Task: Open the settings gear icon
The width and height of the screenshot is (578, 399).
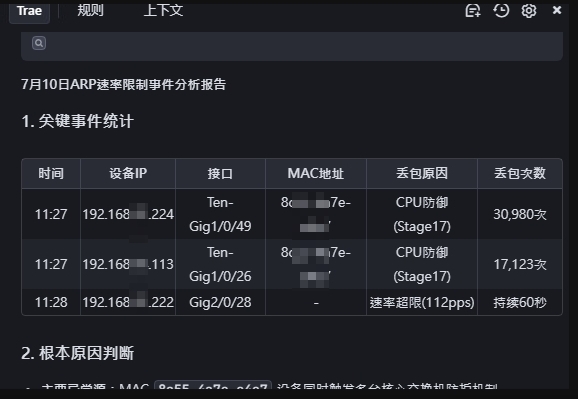Action: [529, 11]
